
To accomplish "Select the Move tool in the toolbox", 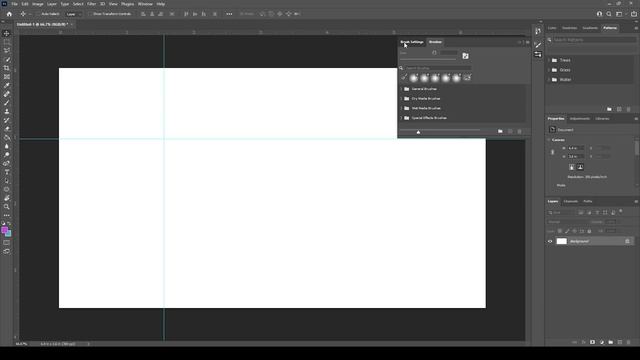I will [x=7, y=33].
